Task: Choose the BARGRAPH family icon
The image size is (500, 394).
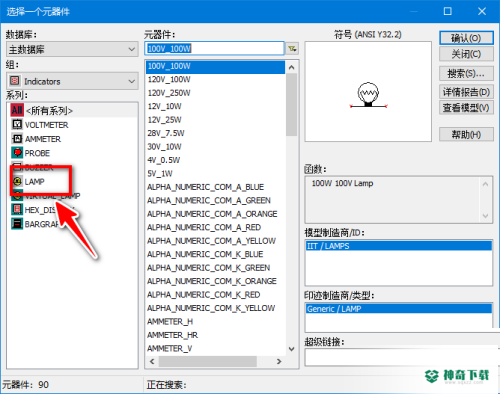Action: tap(17, 224)
